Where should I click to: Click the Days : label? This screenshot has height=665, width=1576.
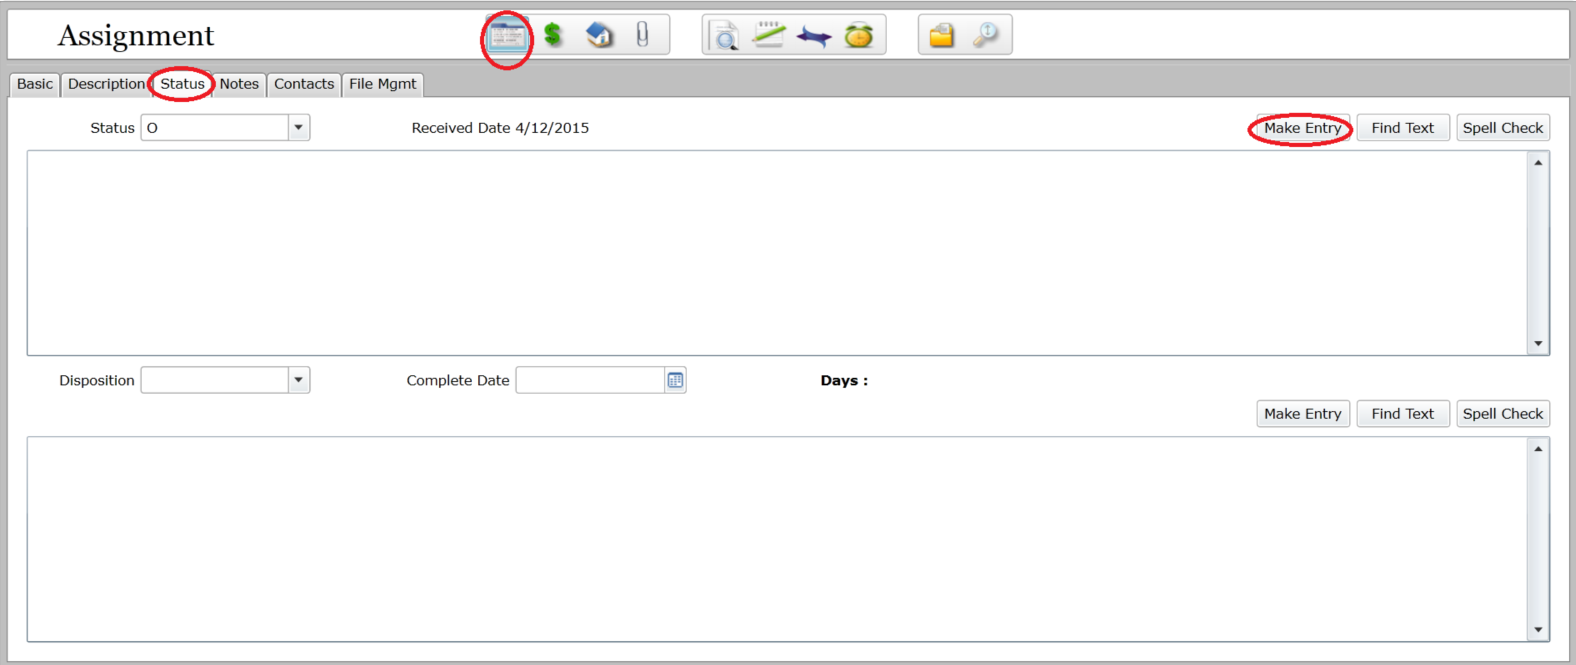(x=844, y=380)
